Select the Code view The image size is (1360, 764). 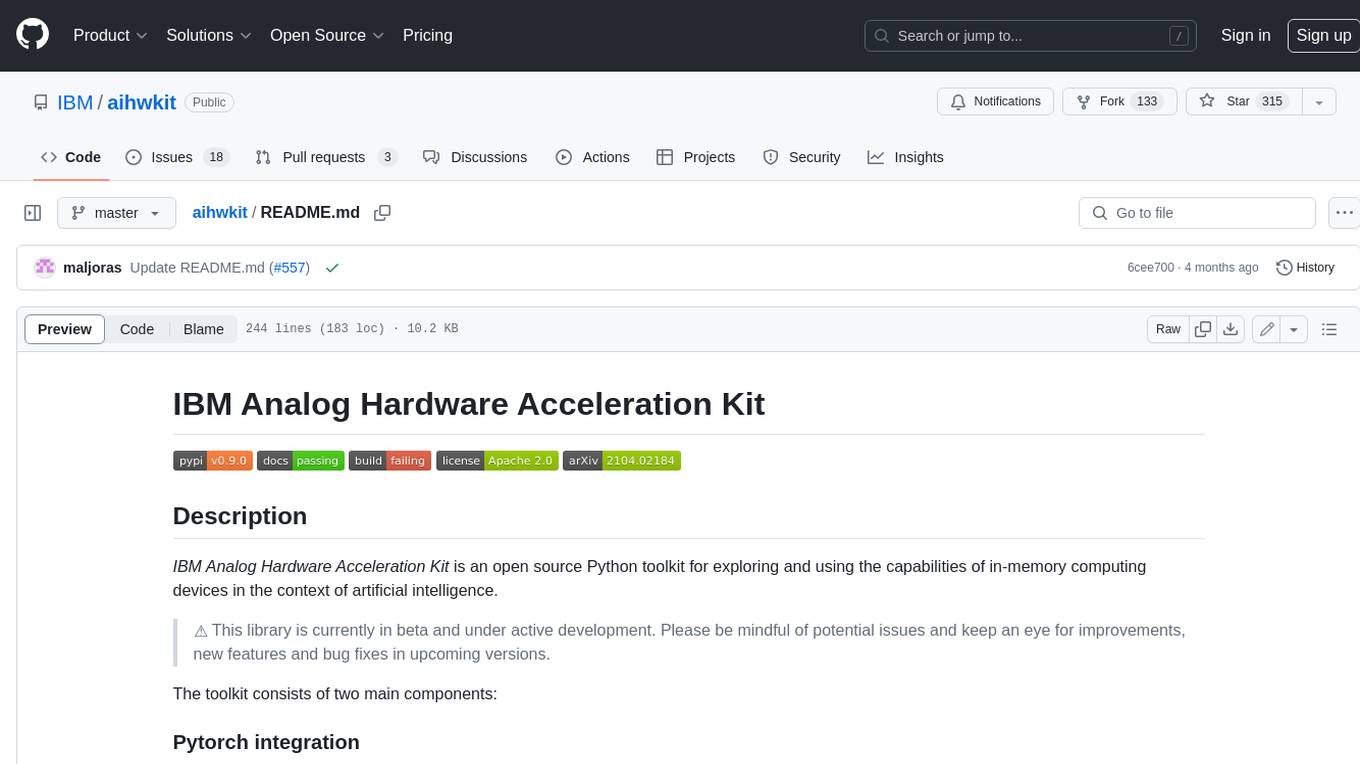click(137, 329)
